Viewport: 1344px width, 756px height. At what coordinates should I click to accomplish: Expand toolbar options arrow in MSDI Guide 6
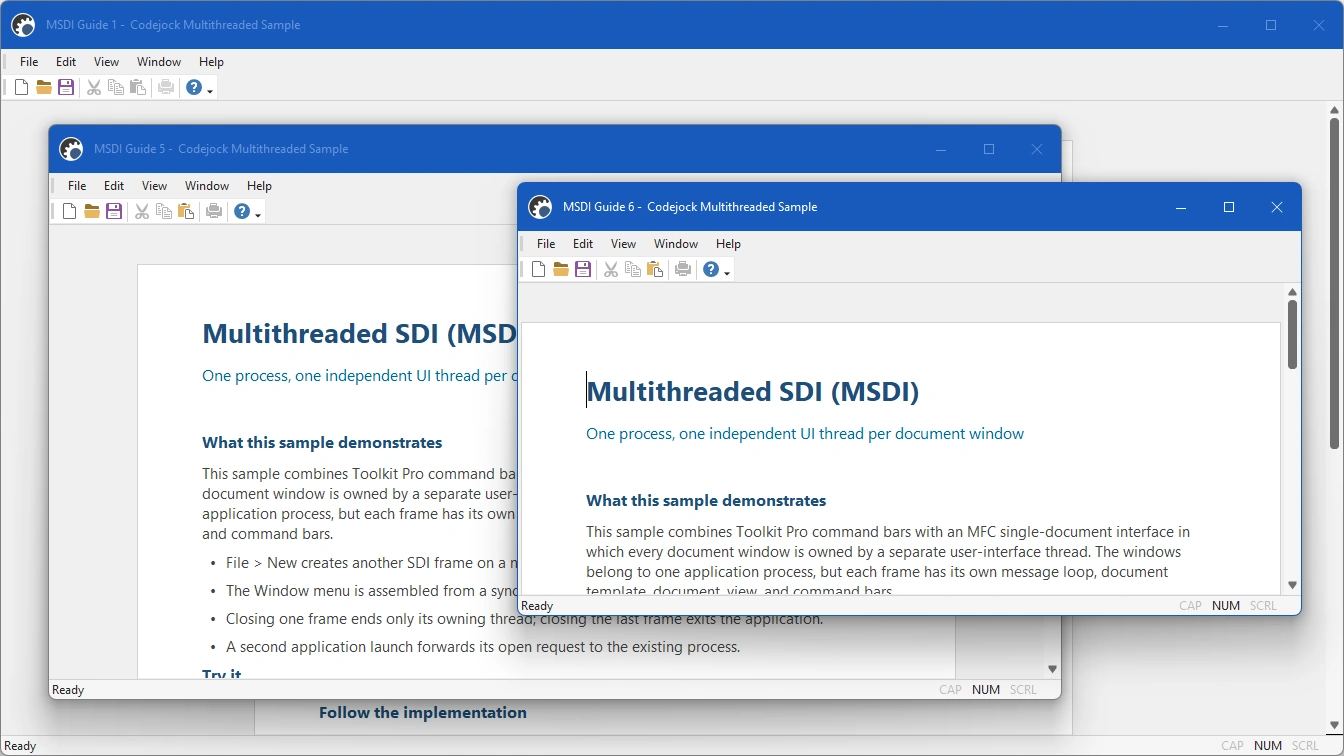click(727, 272)
